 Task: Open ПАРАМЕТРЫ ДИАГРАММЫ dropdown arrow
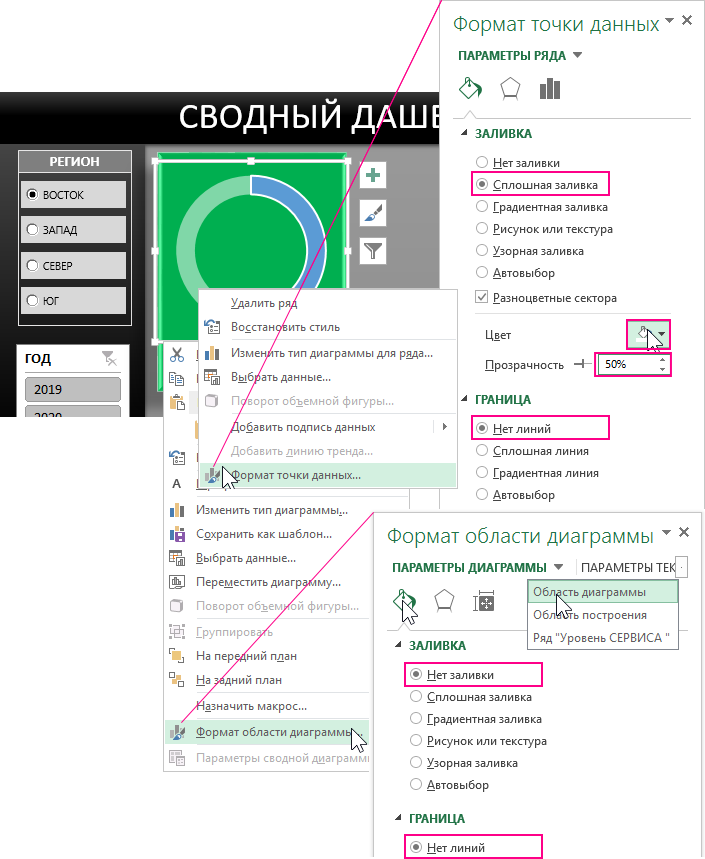point(558,567)
